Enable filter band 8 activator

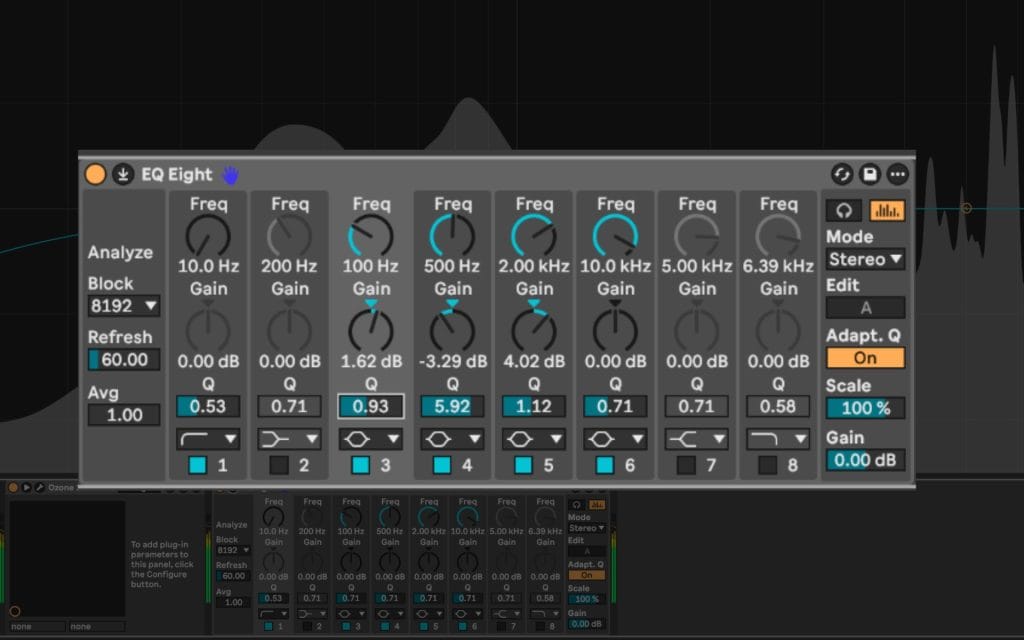coord(767,465)
